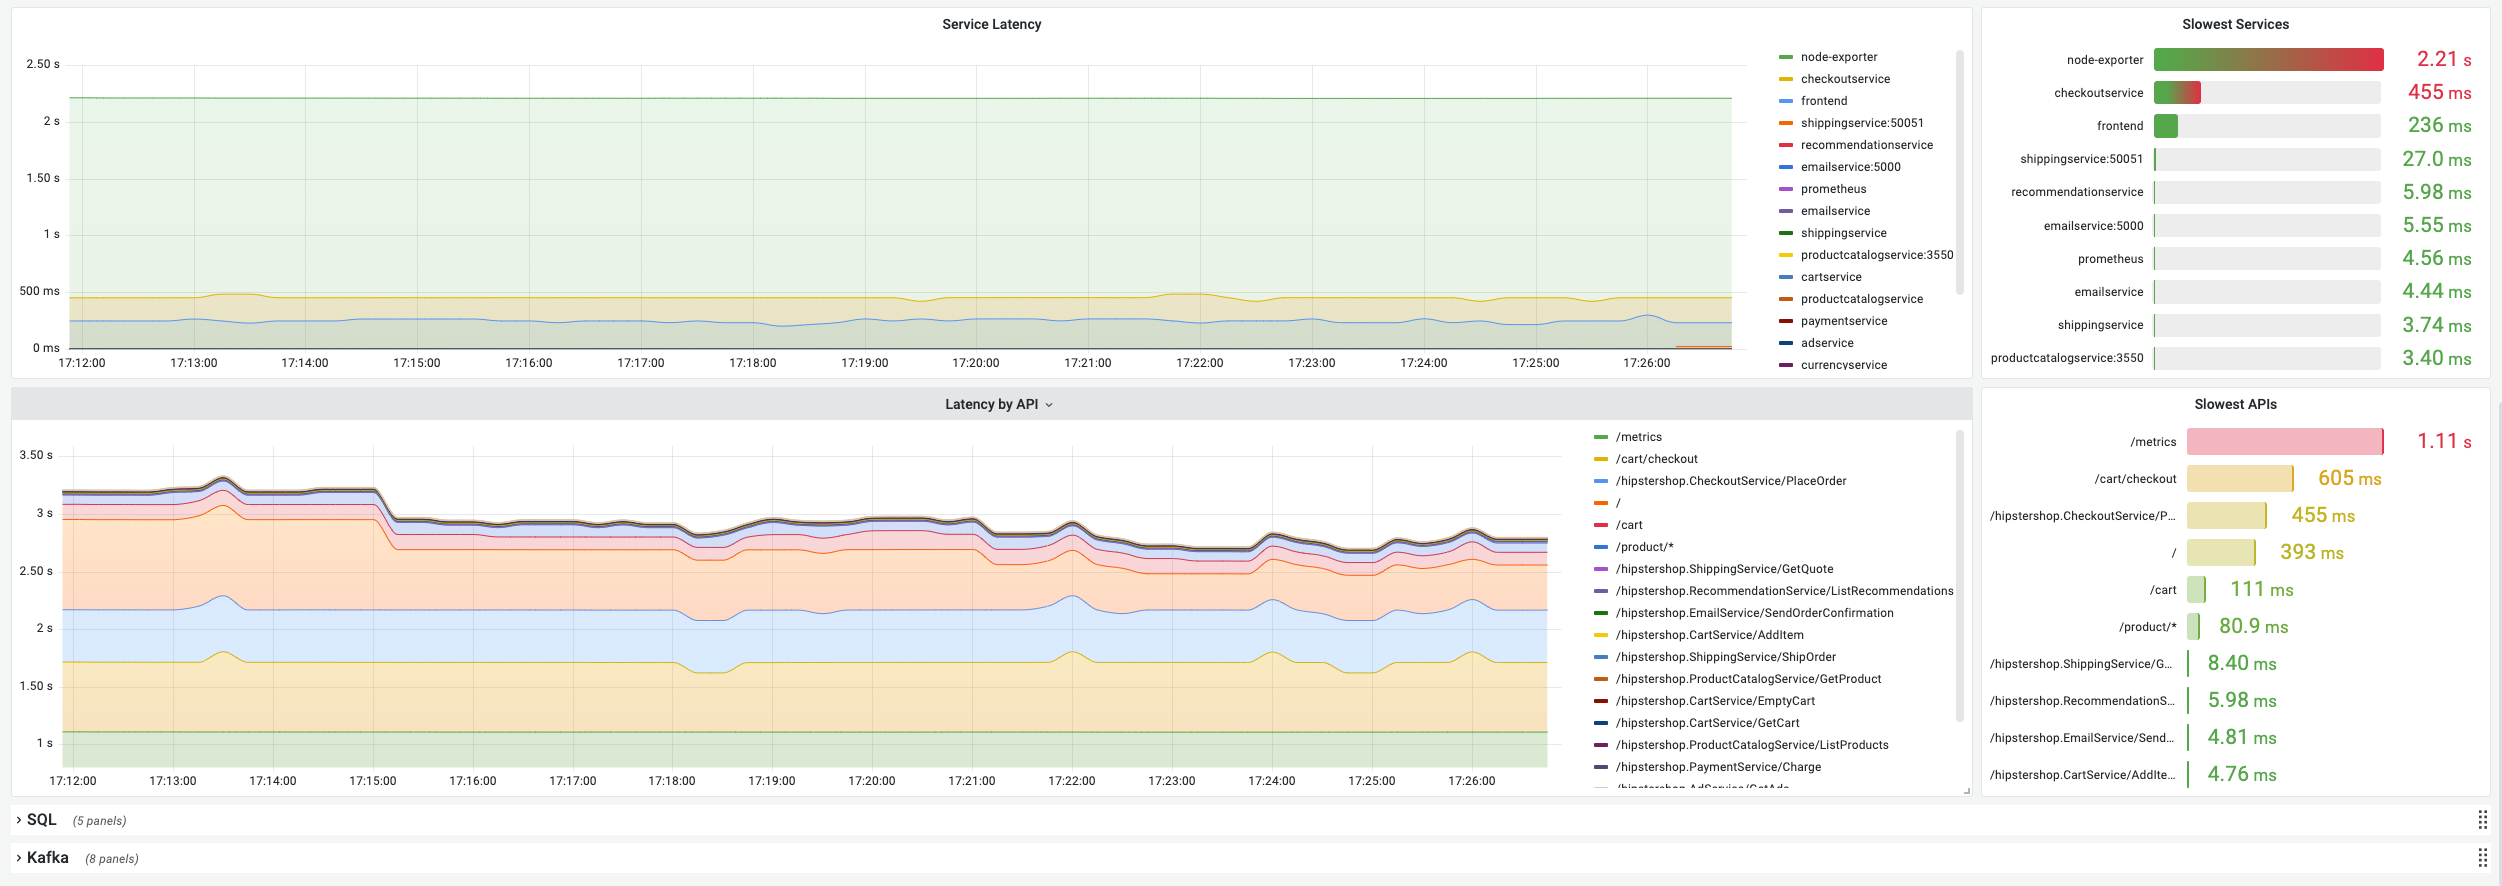This screenshot has height=886, width=2502.
Task: Click the Slowest Services panel title
Action: tap(2235, 24)
